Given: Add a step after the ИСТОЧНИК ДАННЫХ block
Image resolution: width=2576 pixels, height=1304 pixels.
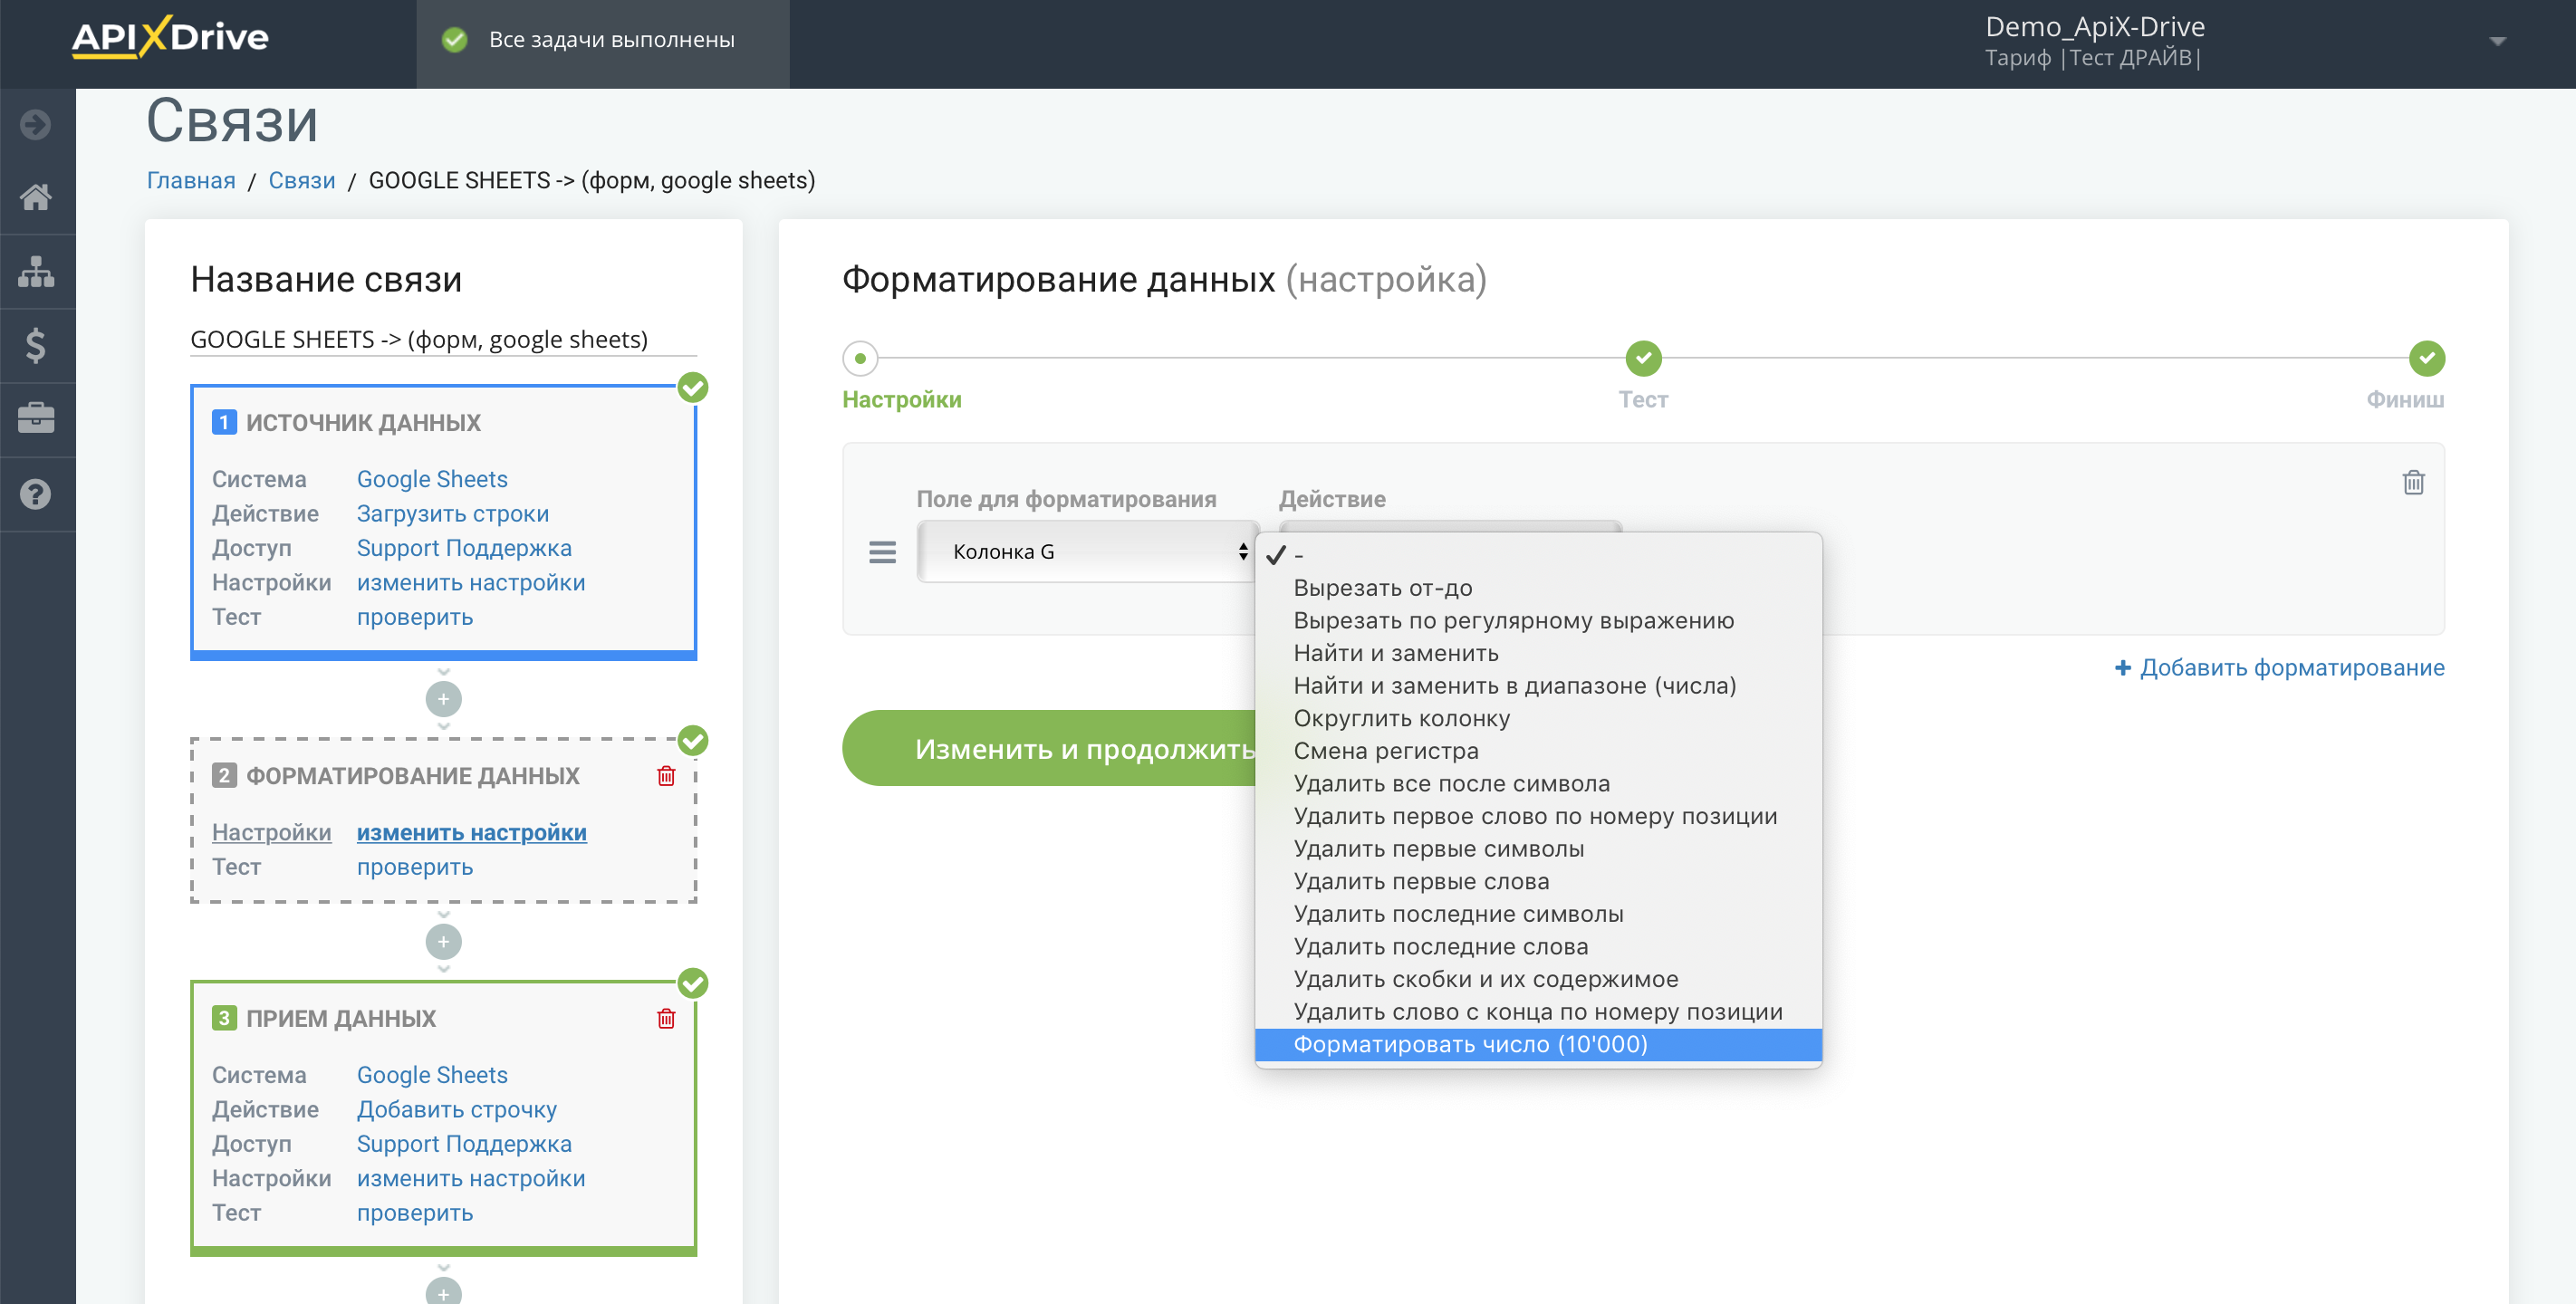Looking at the screenshot, I should (x=443, y=699).
